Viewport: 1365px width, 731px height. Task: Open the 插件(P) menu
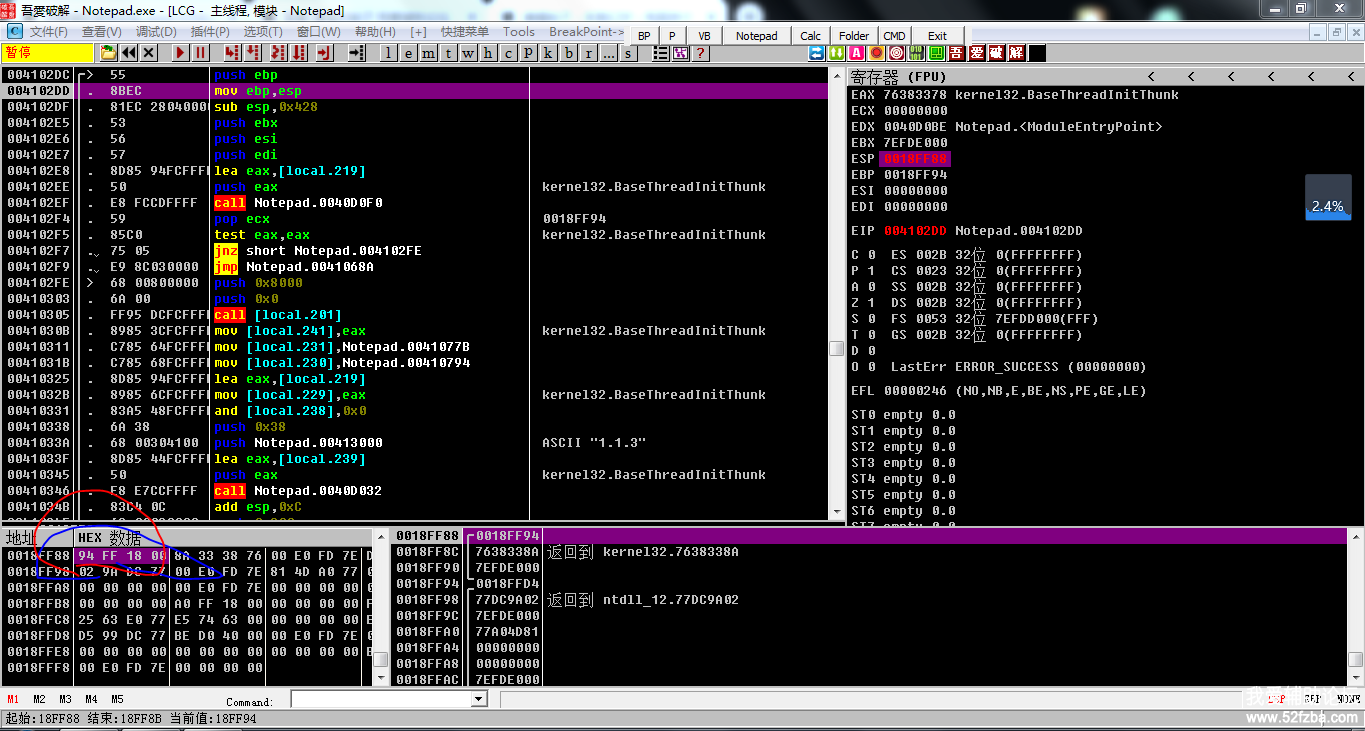[x=209, y=31]
